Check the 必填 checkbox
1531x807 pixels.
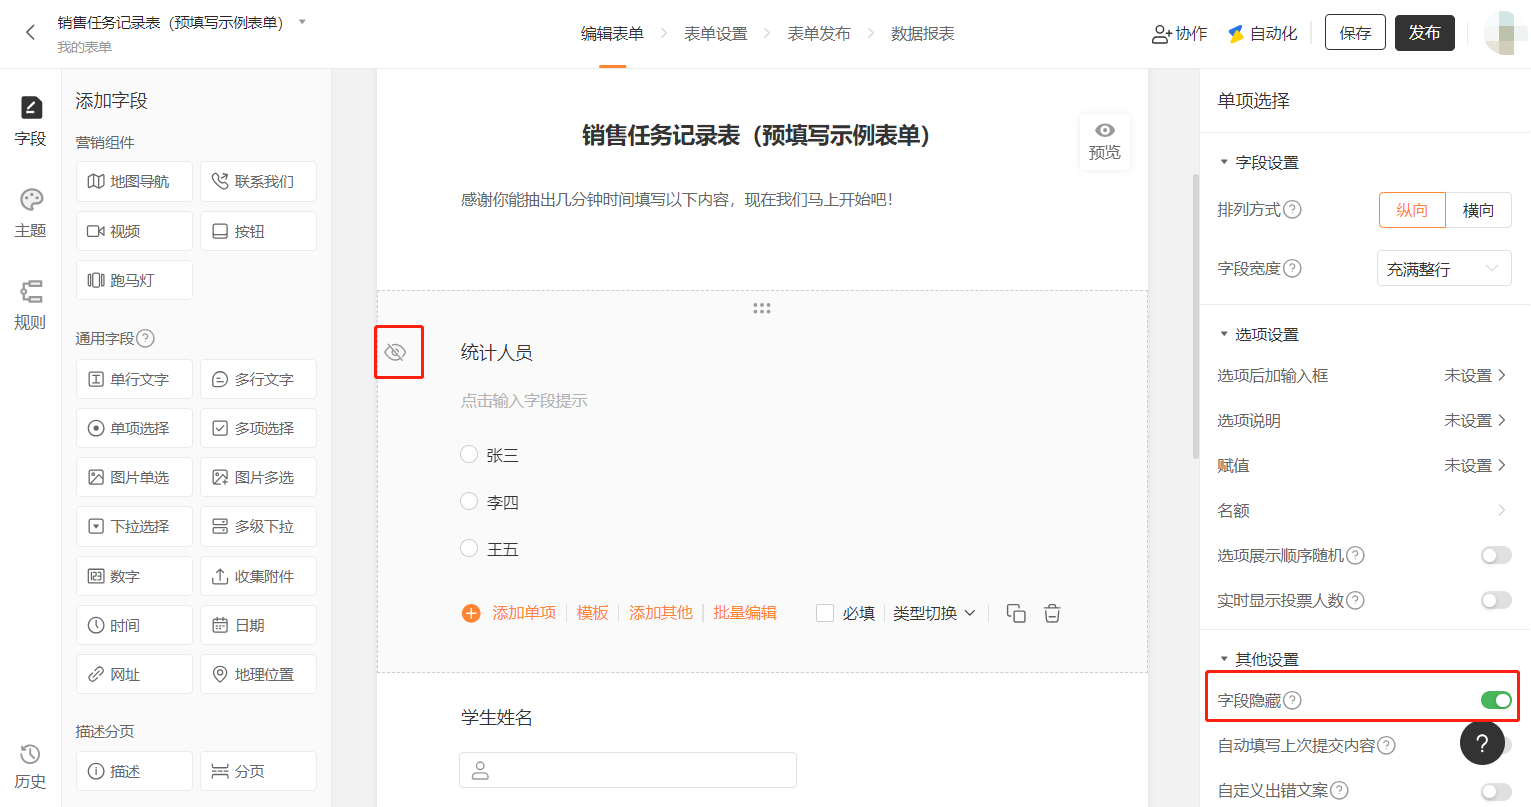click(x=825, y=613)
